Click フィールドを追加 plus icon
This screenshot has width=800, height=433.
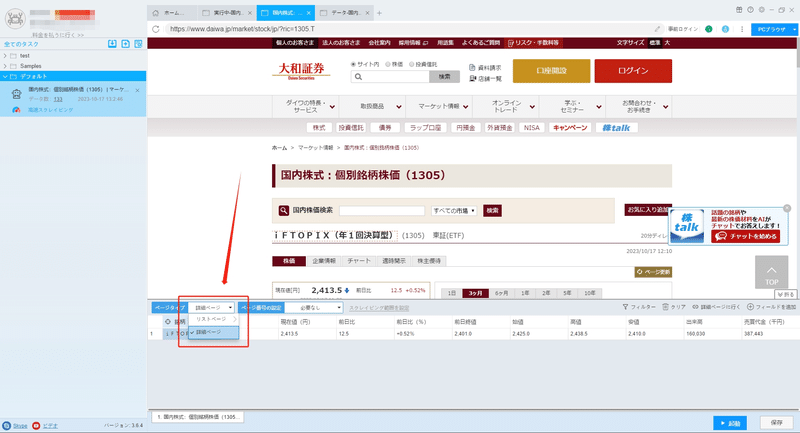coord(750,307)
